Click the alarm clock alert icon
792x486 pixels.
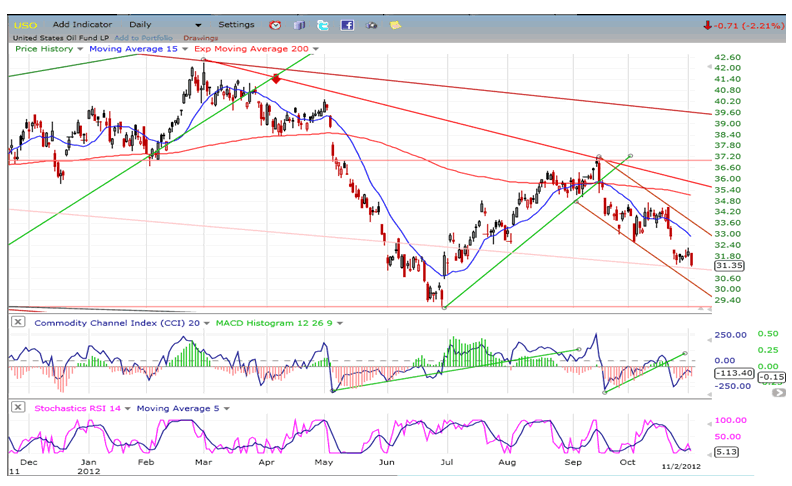pos(275,24)
